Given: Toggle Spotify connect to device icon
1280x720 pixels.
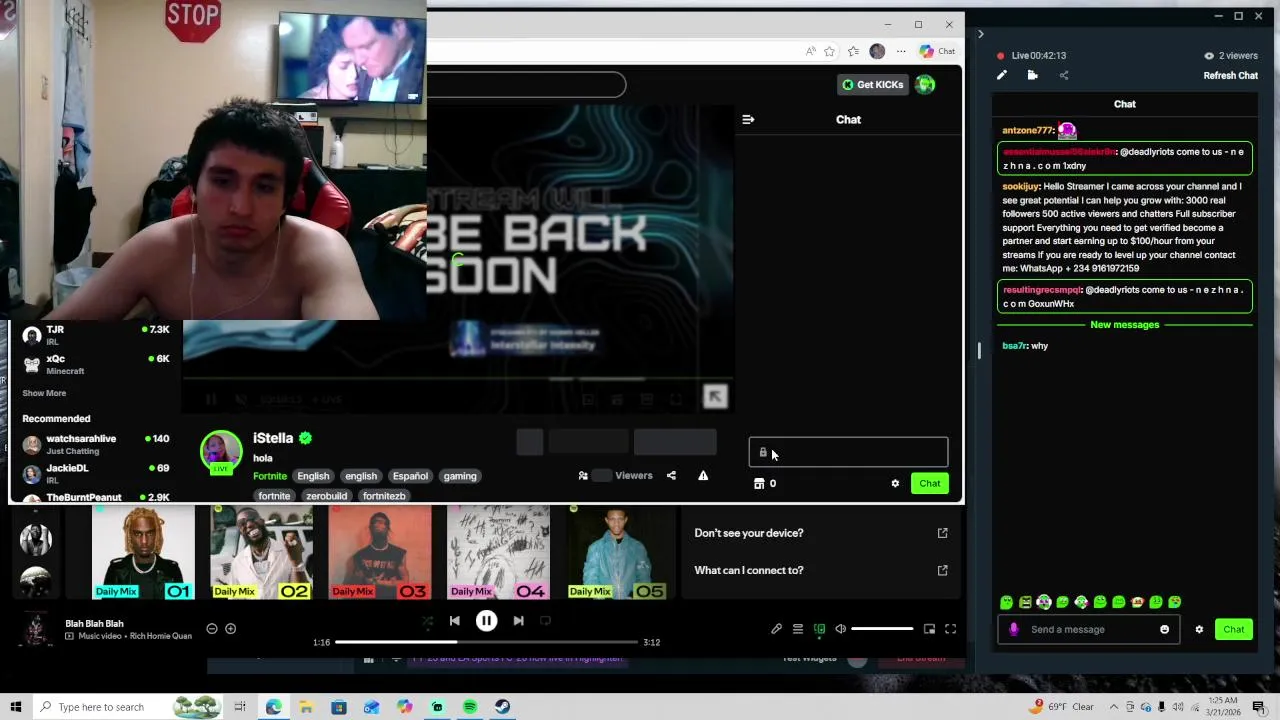Looking at the screenshot, I should (819, 629).
